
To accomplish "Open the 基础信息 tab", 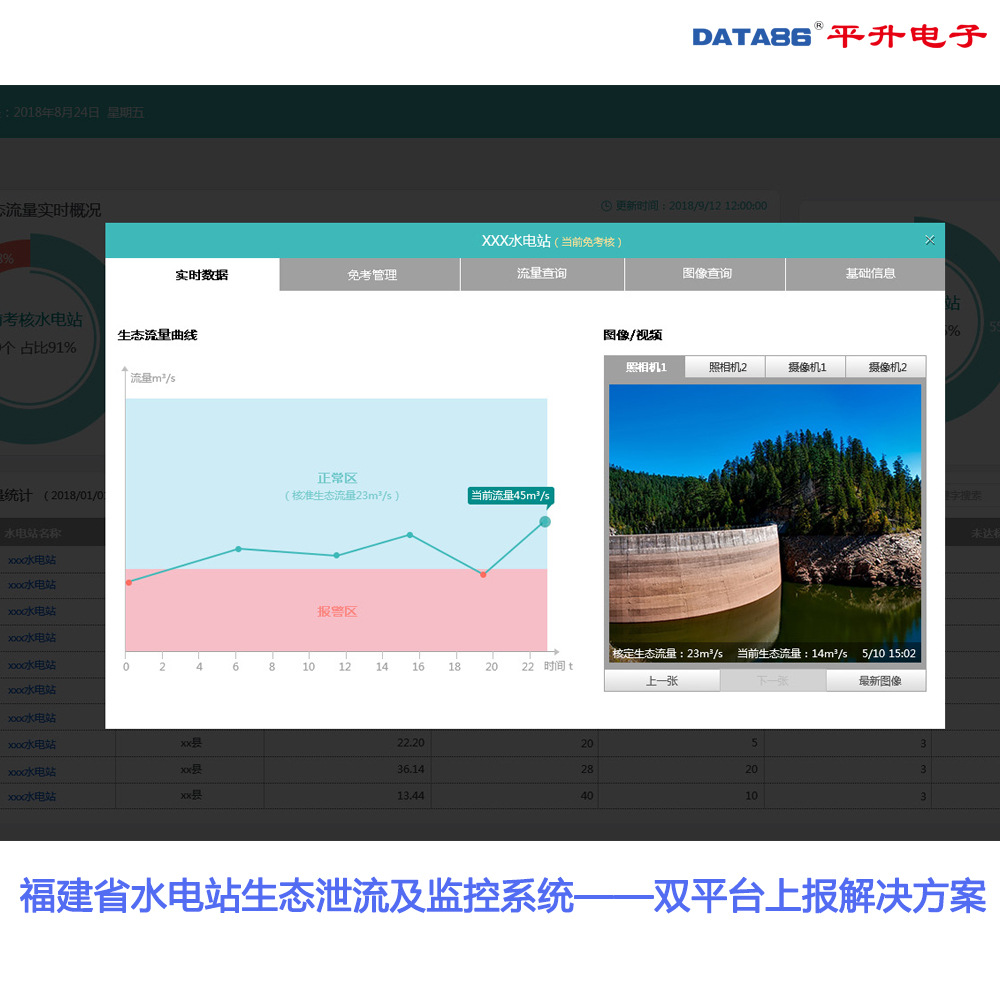I will click(865, 274).
